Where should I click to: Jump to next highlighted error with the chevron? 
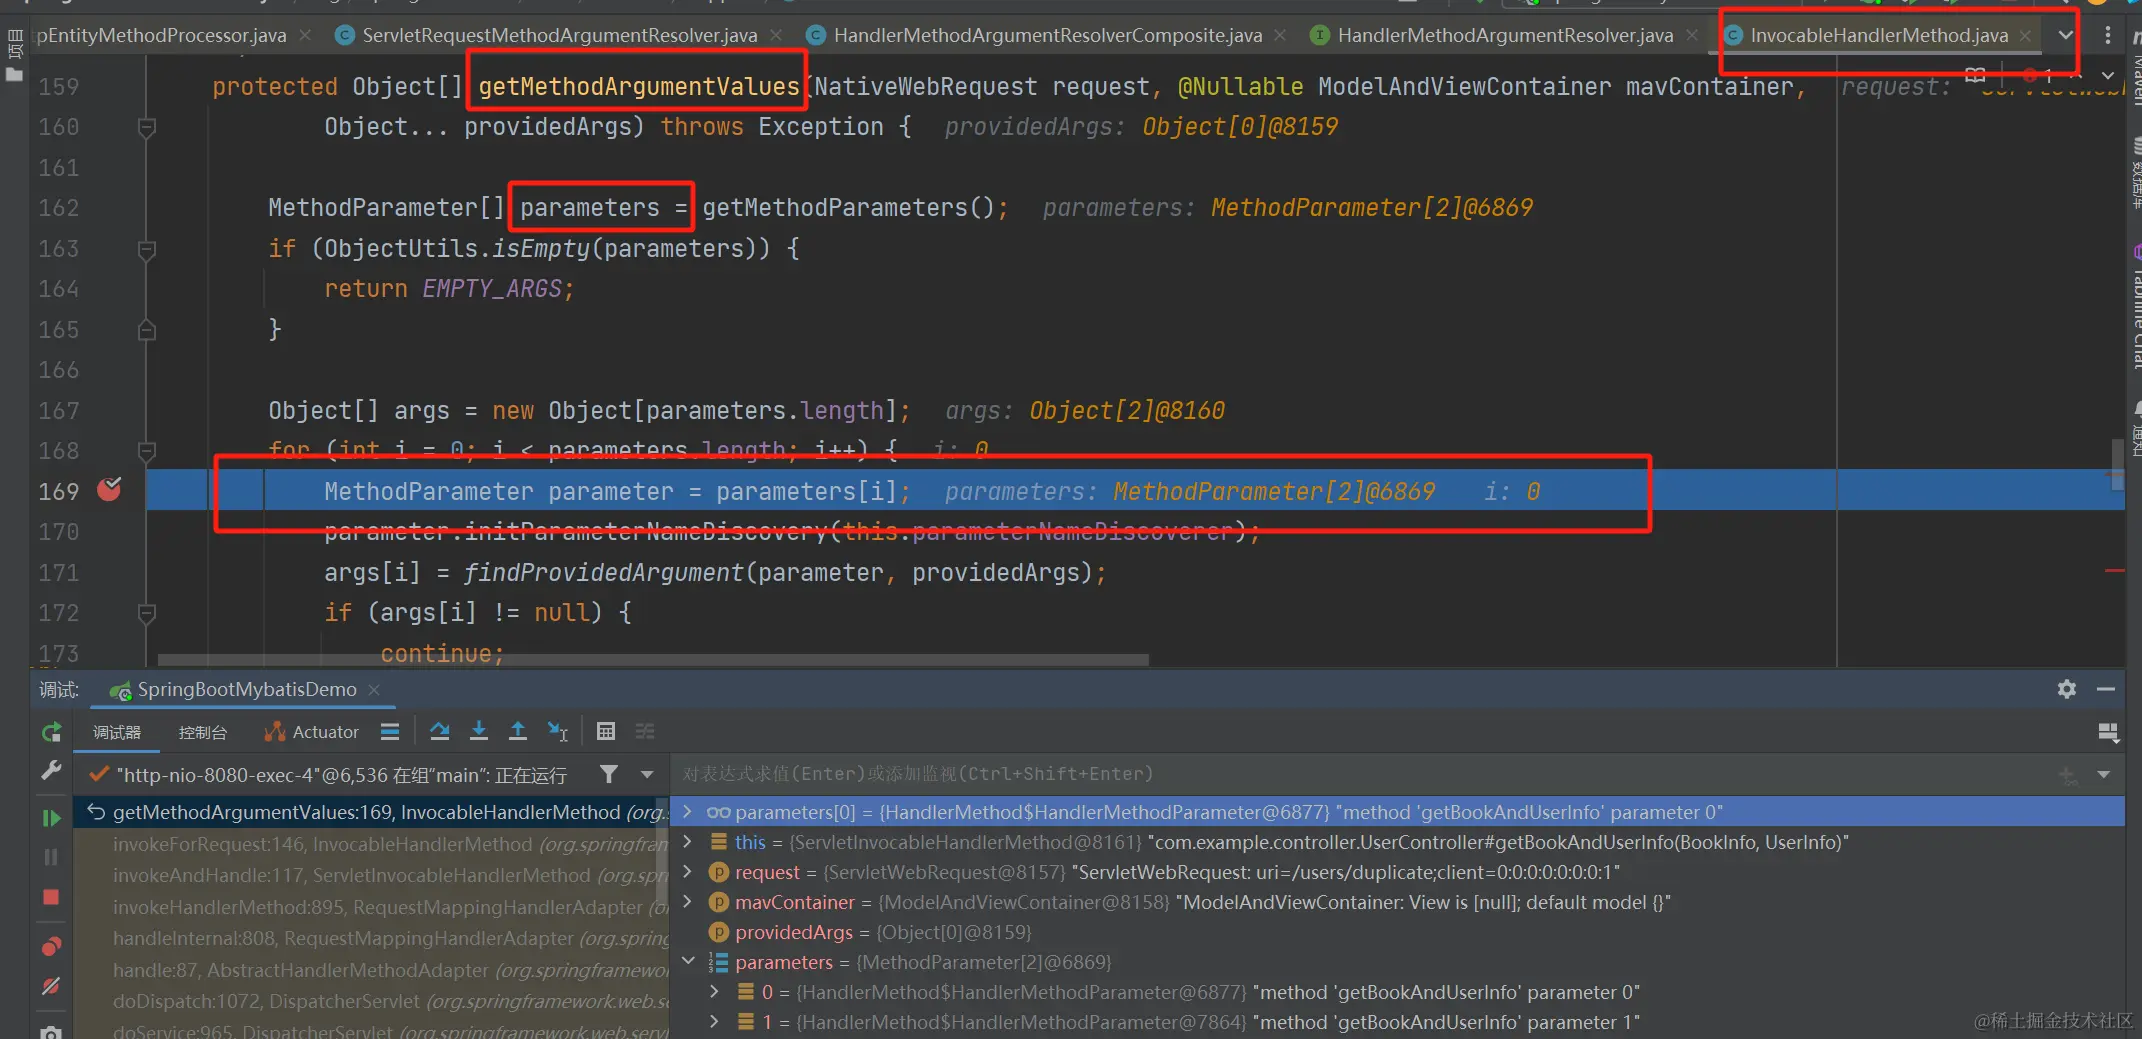click(2108, 75)
